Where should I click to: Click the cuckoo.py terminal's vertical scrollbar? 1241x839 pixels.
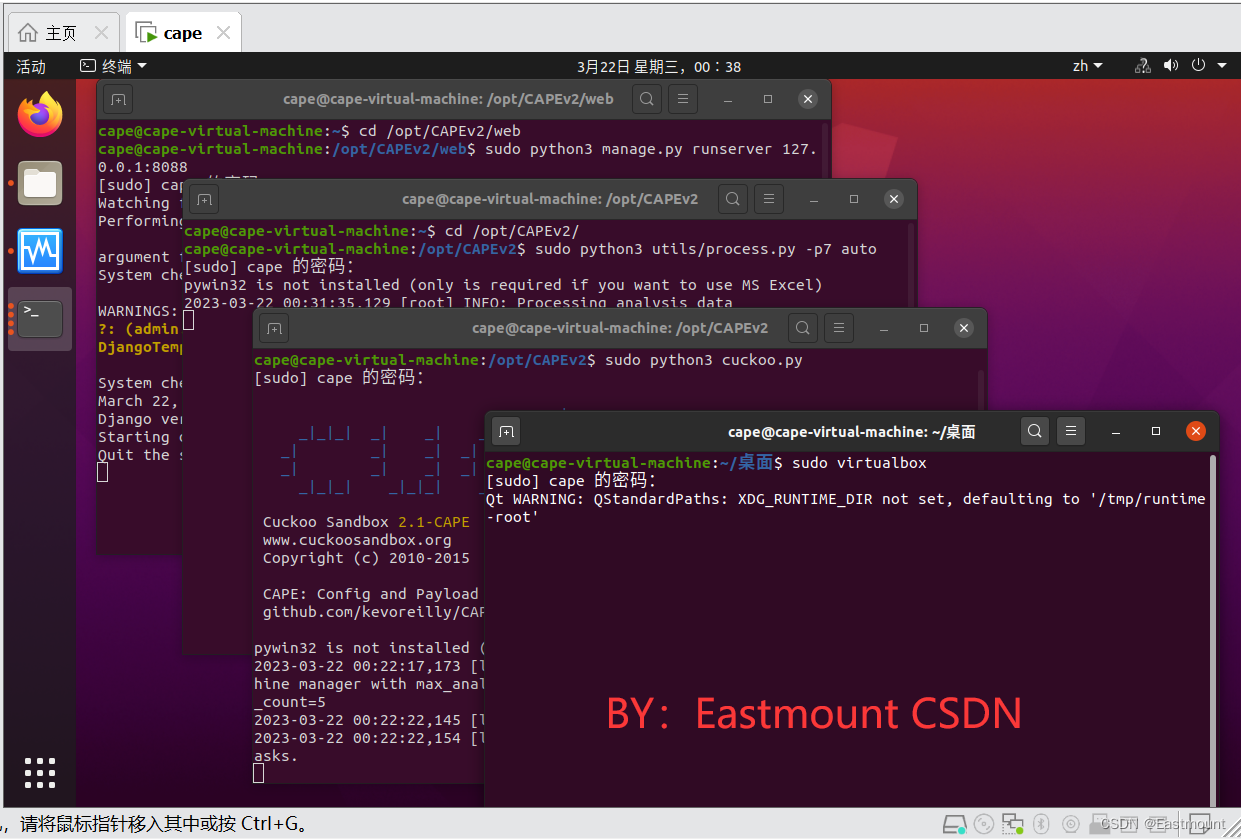(980, 390)
